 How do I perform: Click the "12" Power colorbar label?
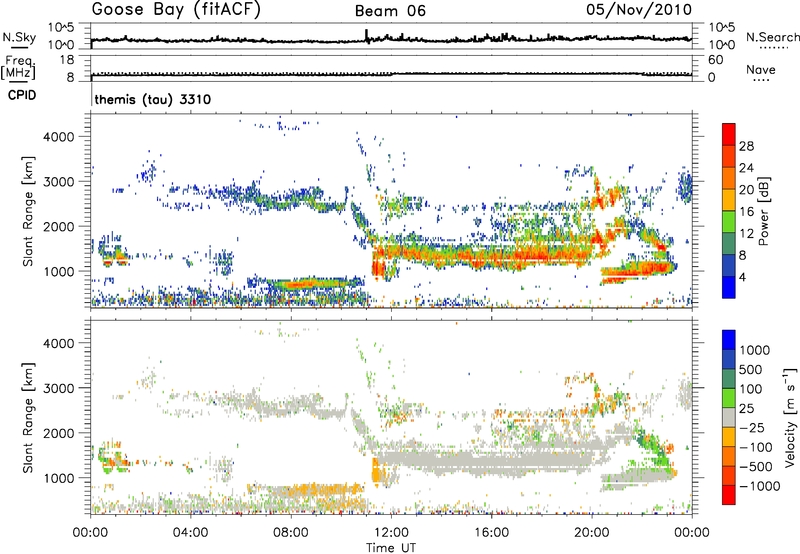[x=746, y=234]
